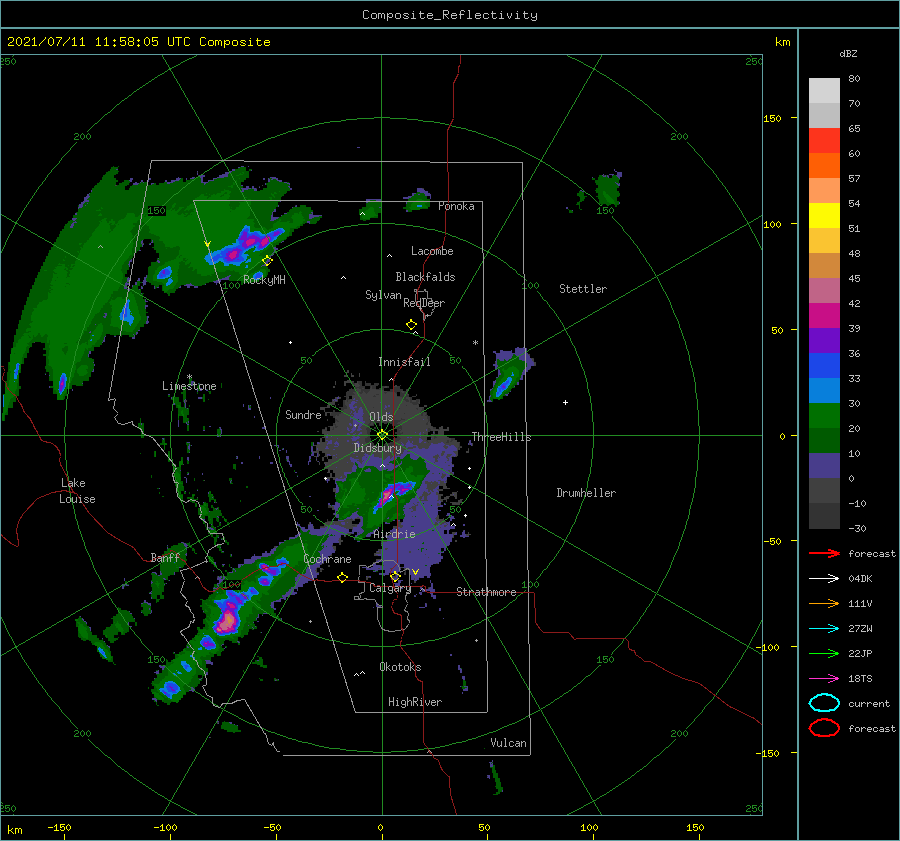The width and height of the screenshot is (900, 841).
Task: Click the yellow diamond marker south of Cochrane
Action: [343, 578]
